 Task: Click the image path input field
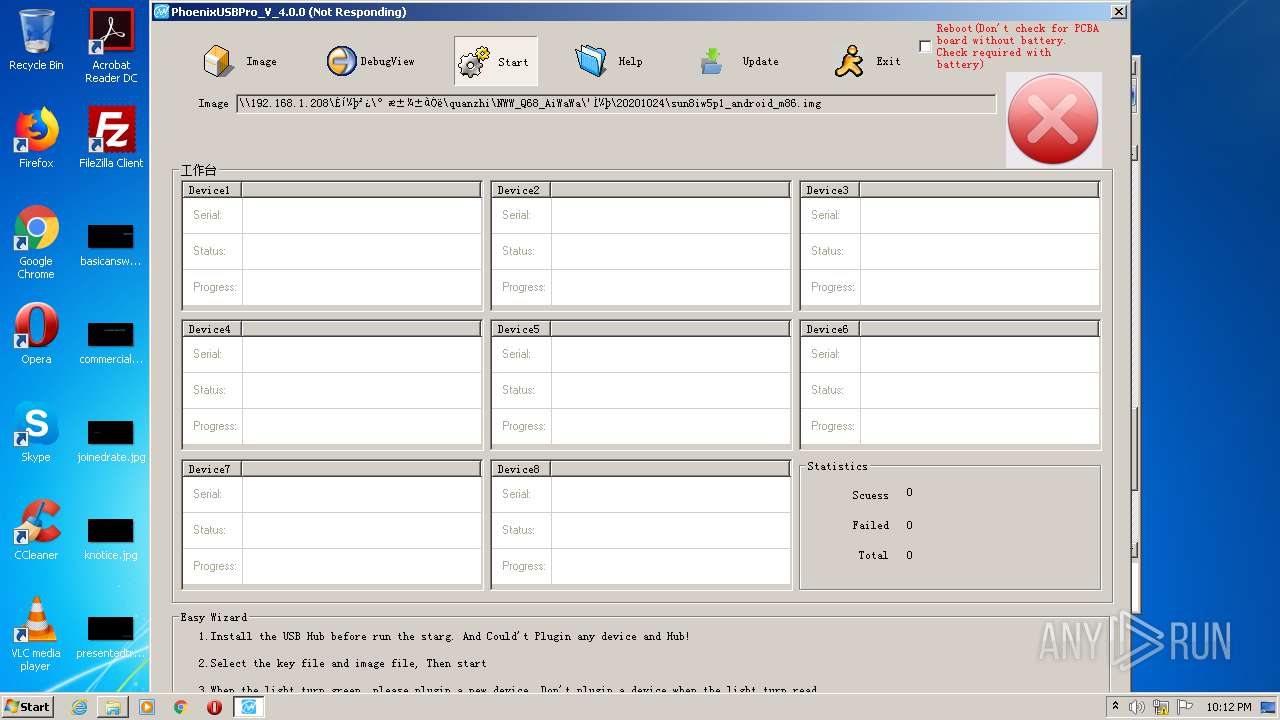616,103
